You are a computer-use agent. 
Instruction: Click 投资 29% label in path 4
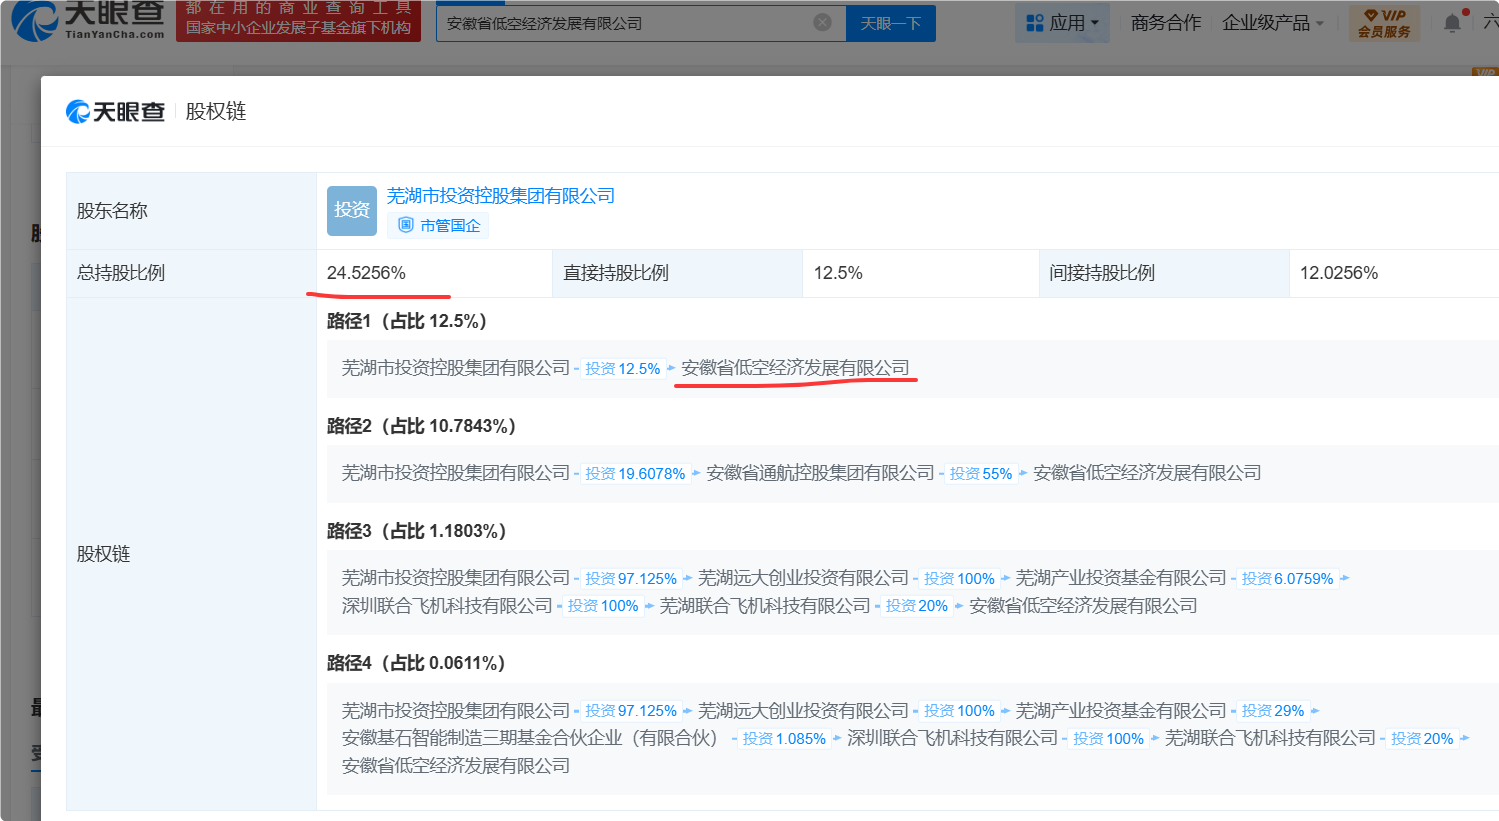[1272, 711]
